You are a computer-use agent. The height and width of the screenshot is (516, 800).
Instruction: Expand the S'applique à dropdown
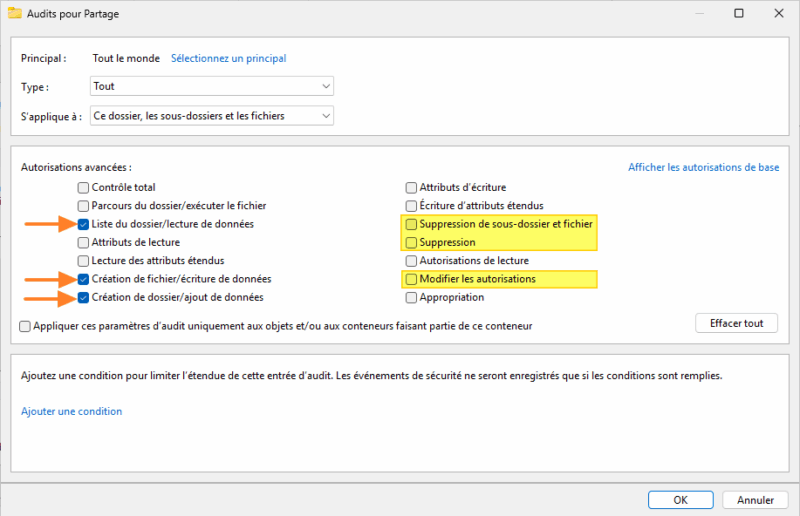point(212,116)
